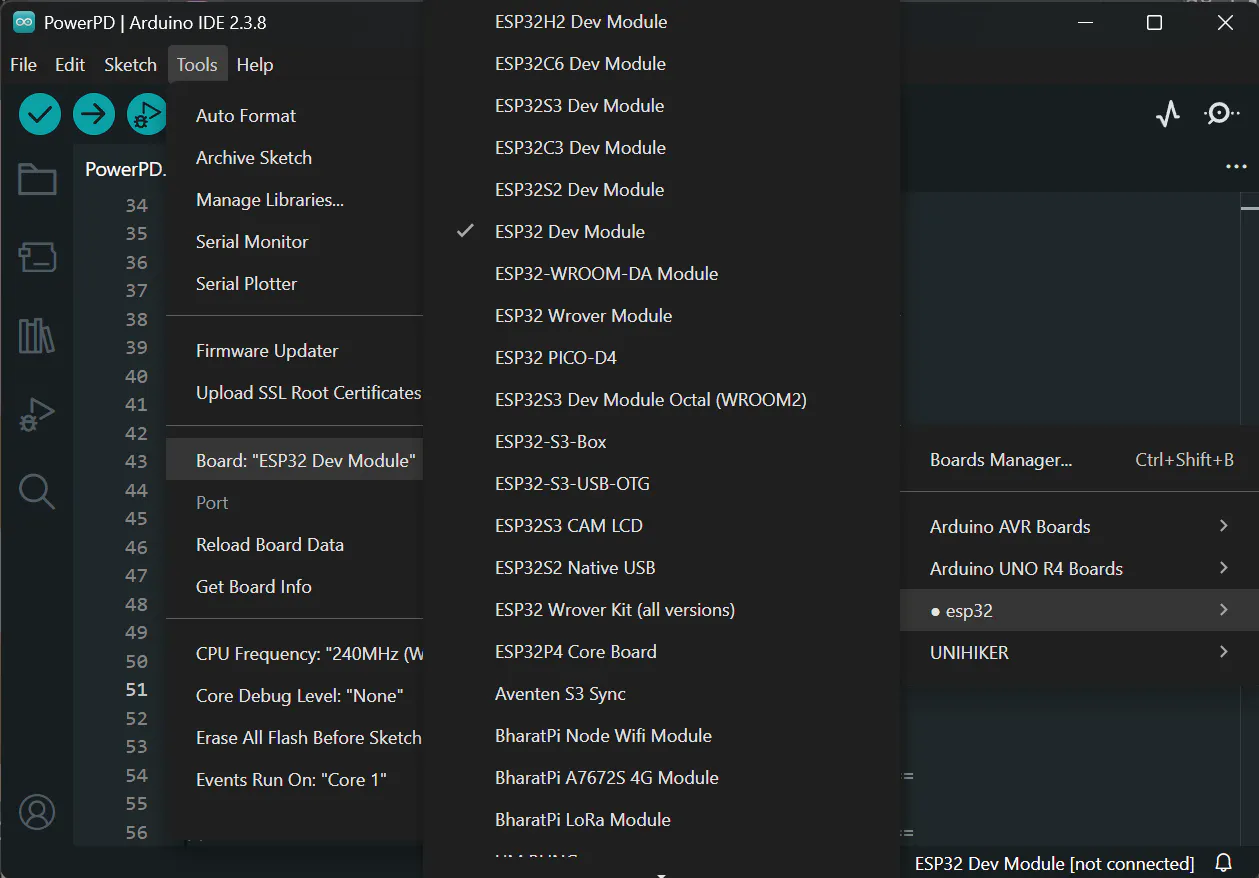Screen dimensions: 1259x878
Task: Select Auto Format from Tools menu
Action: coord(295,116)
